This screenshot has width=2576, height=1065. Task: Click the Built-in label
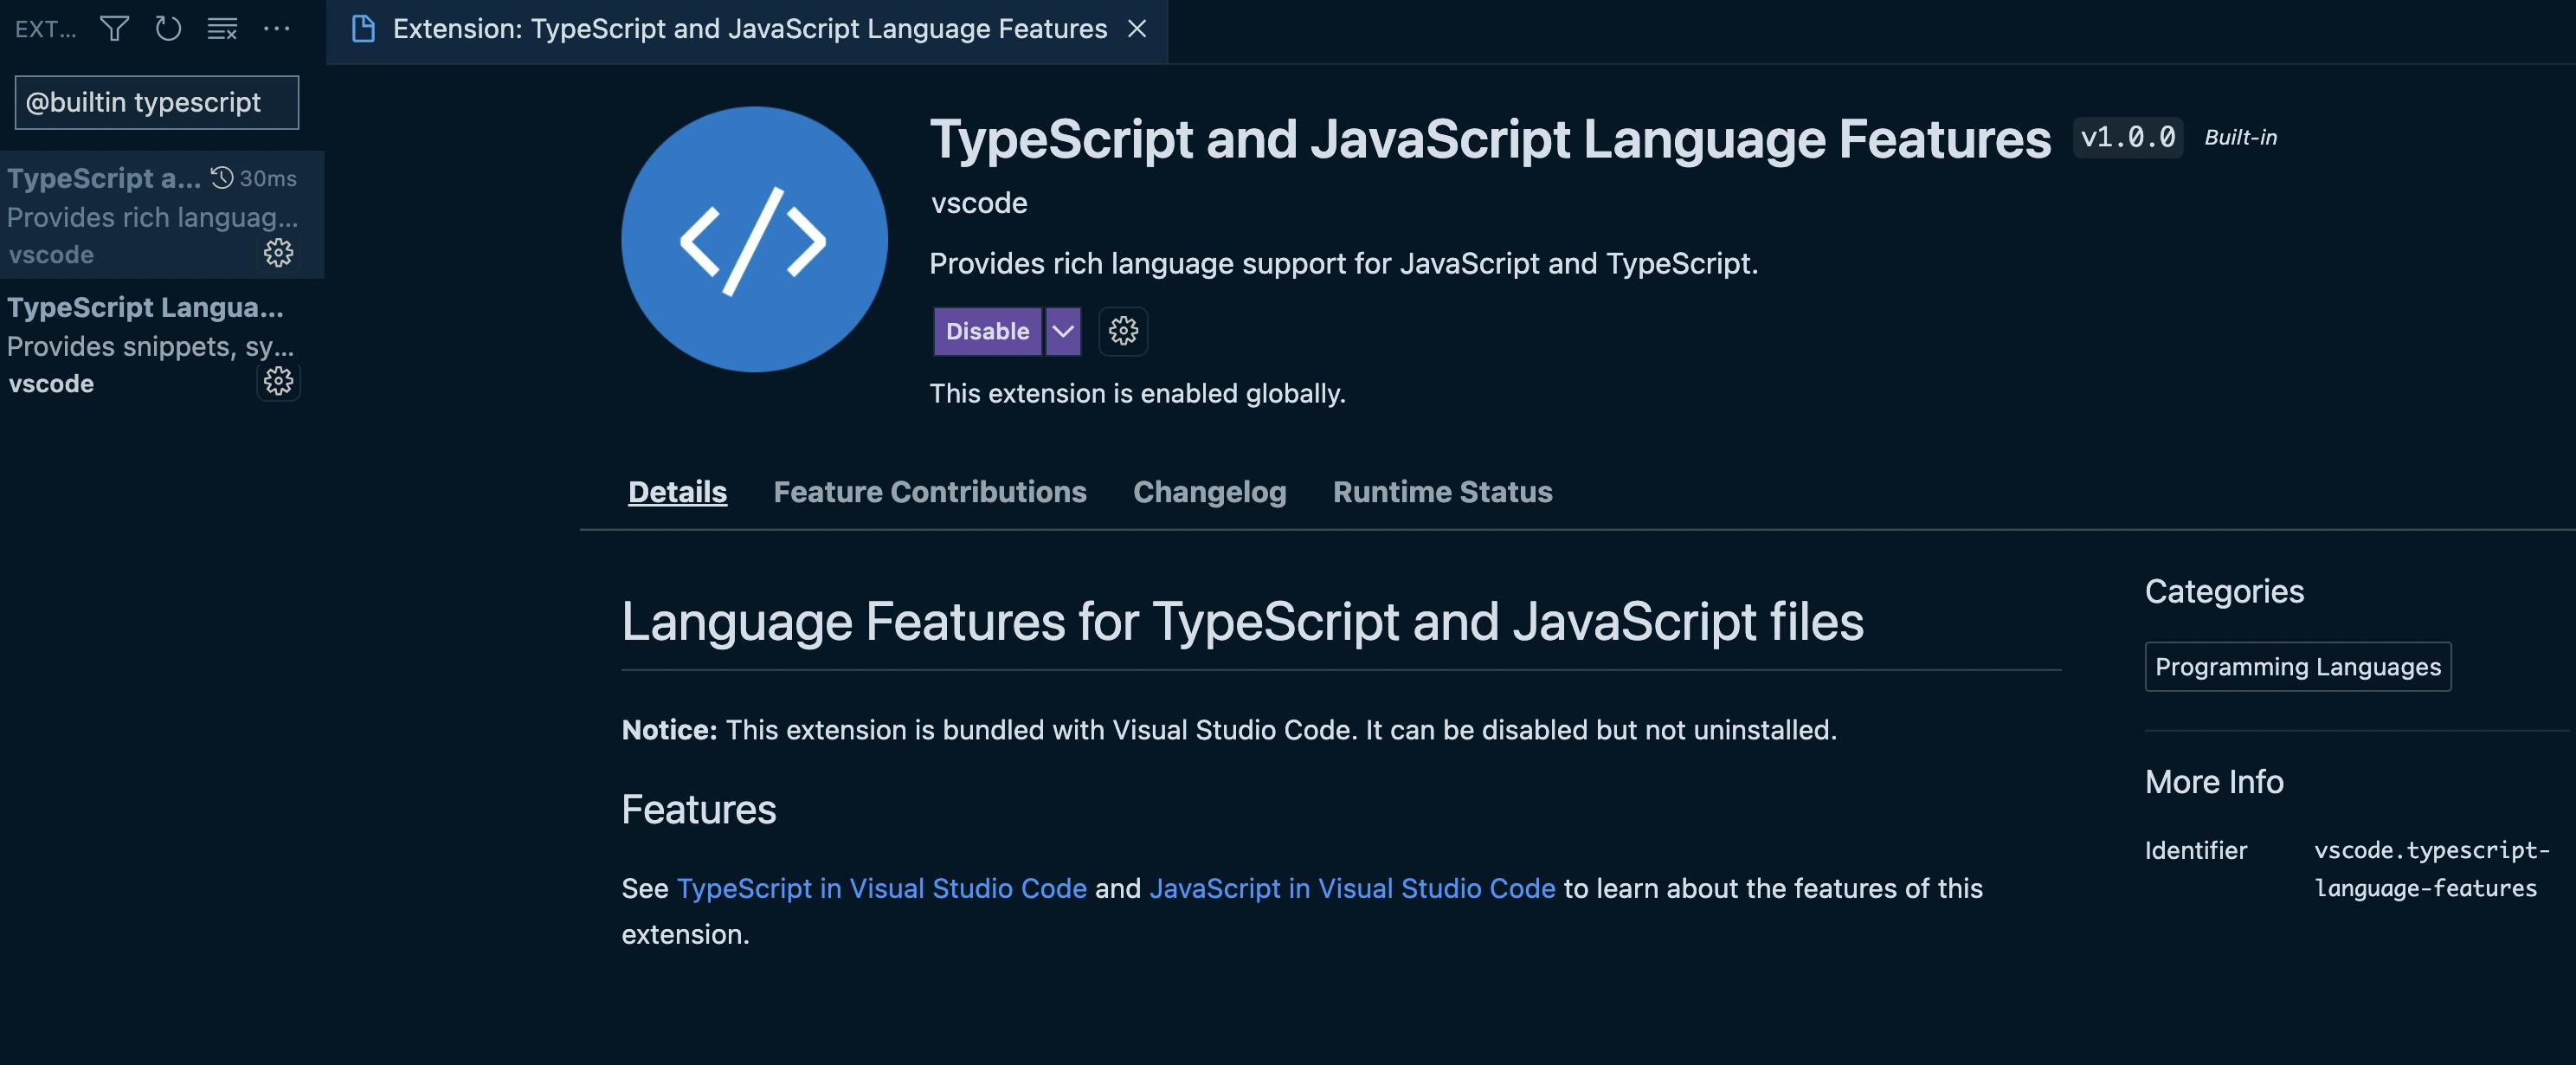coord(2240,137)
